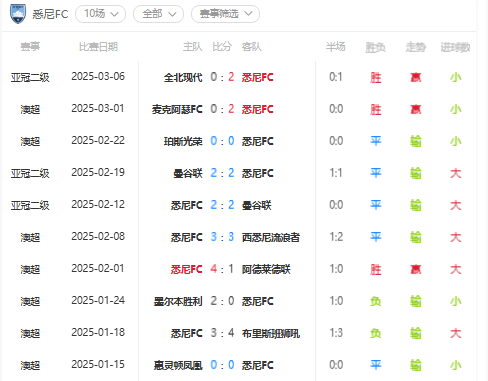Open the 2:2 score for 2025-02-19 match
This screenshot has width=488, height=381.
(222, 173)
